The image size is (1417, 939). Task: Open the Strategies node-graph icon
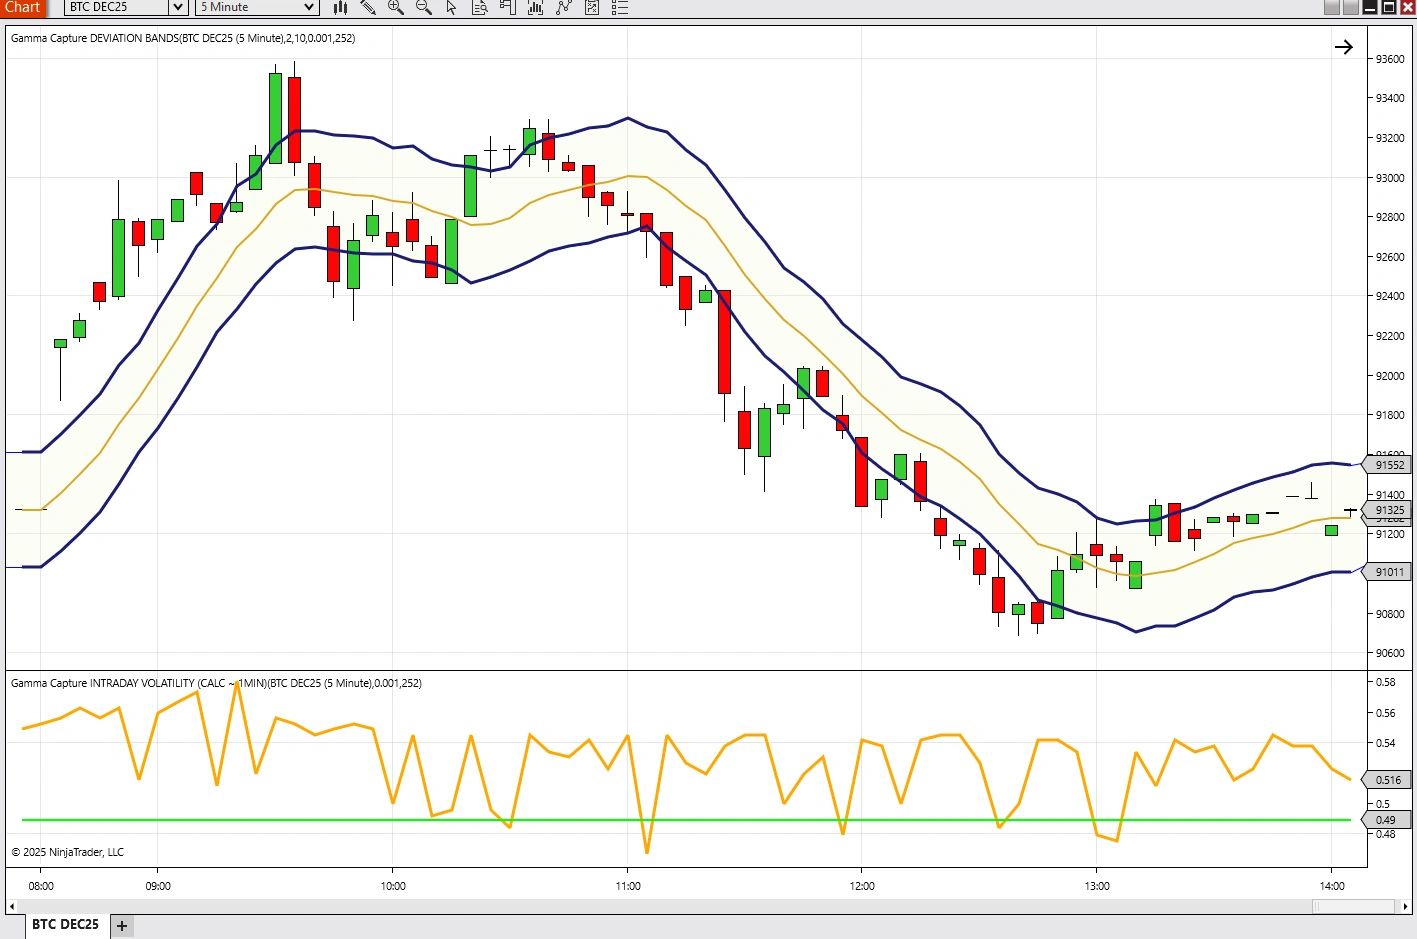pyautogui.click(x=563, y=8)
